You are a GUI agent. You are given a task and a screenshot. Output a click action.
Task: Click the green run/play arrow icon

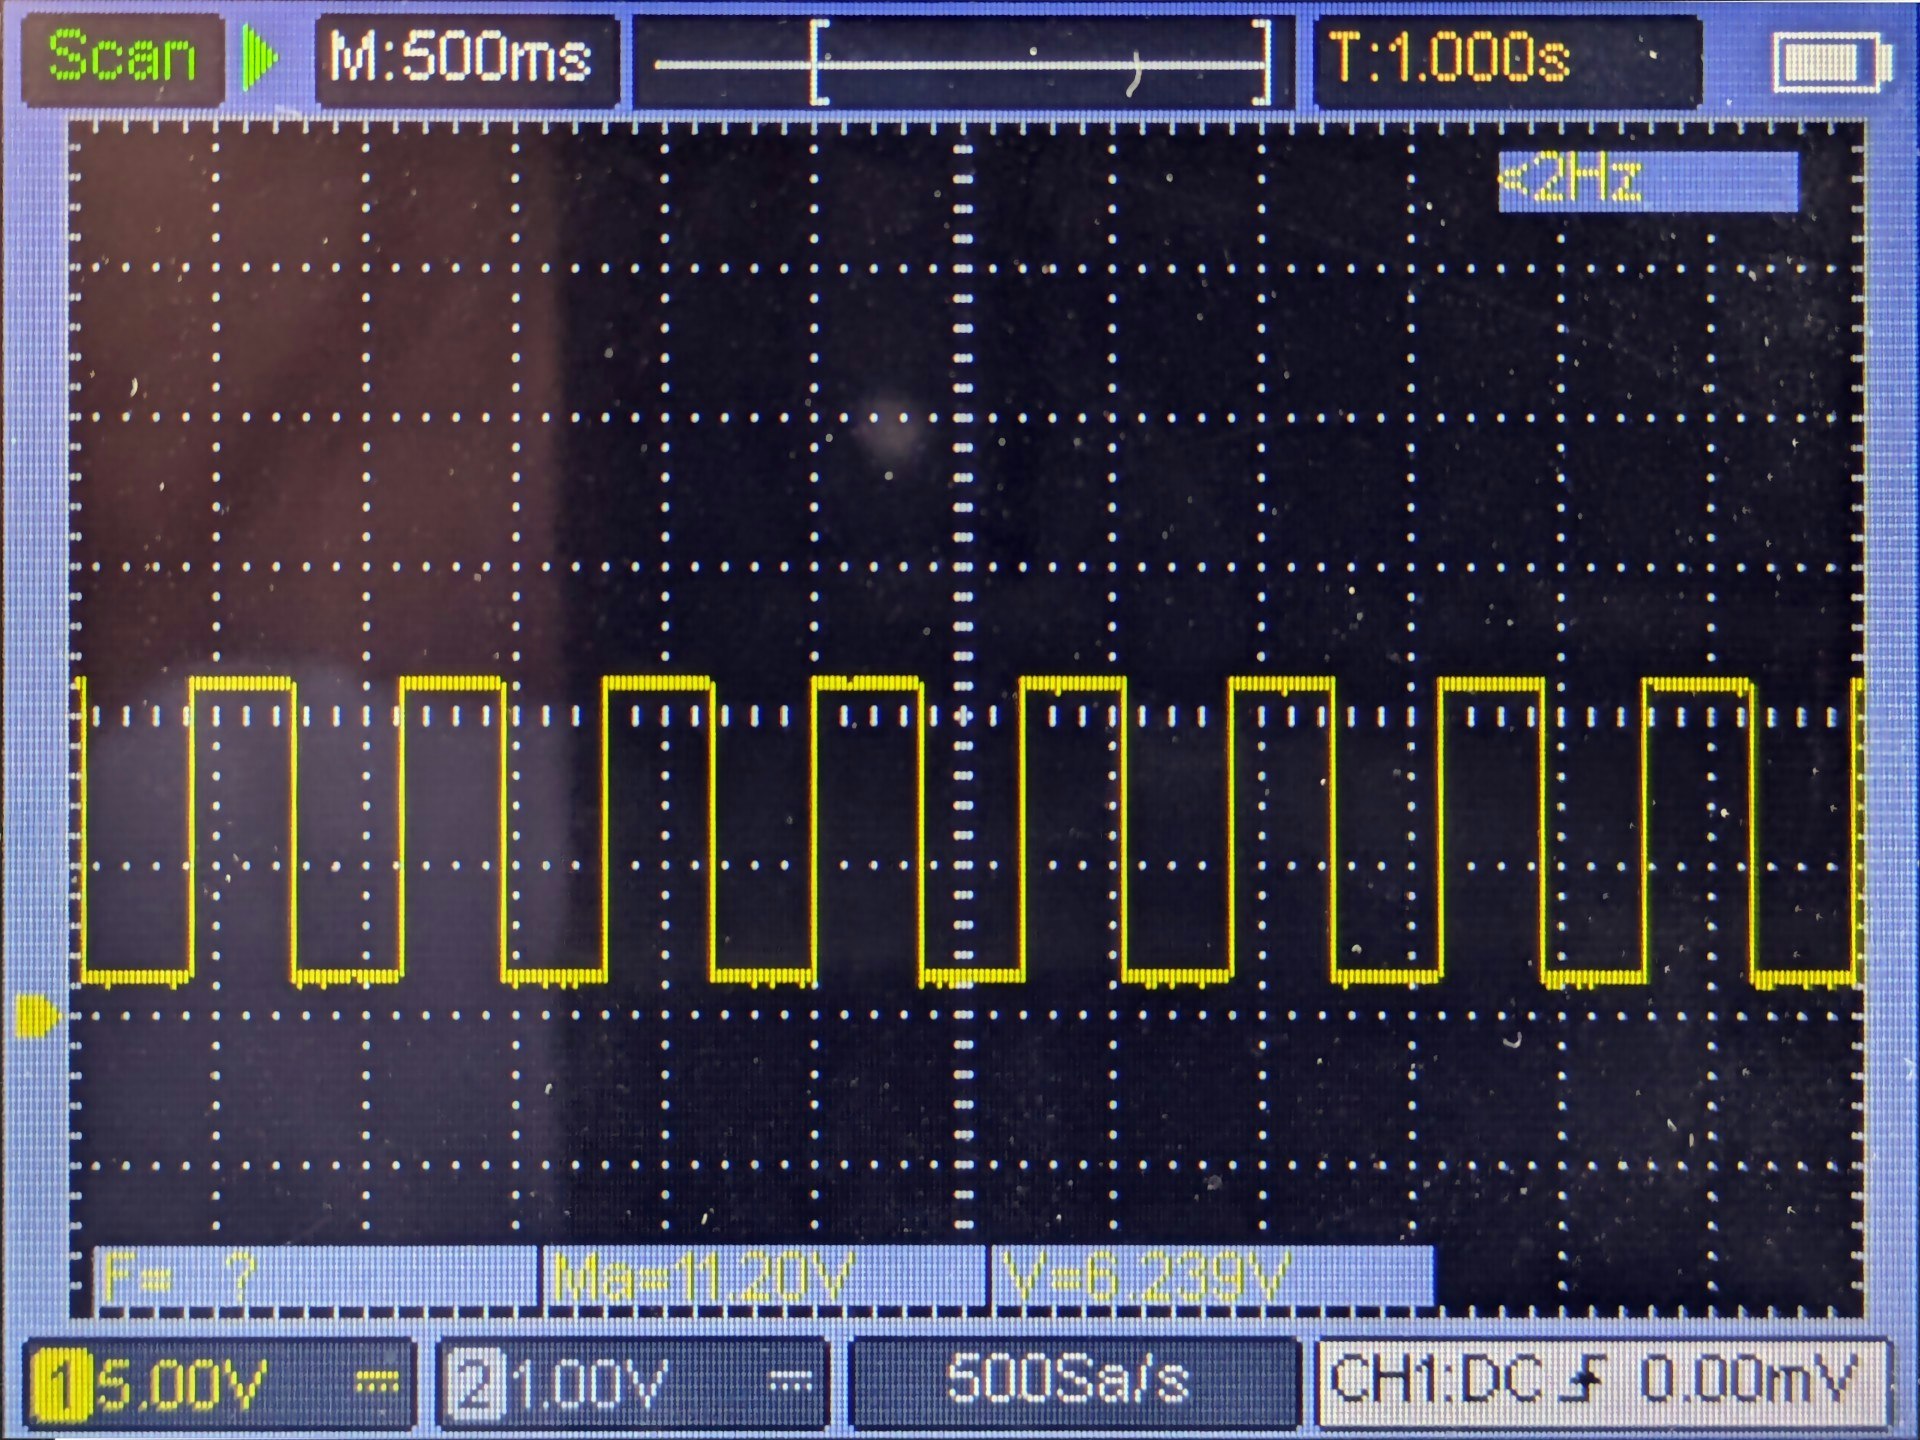tap(259, 58)
